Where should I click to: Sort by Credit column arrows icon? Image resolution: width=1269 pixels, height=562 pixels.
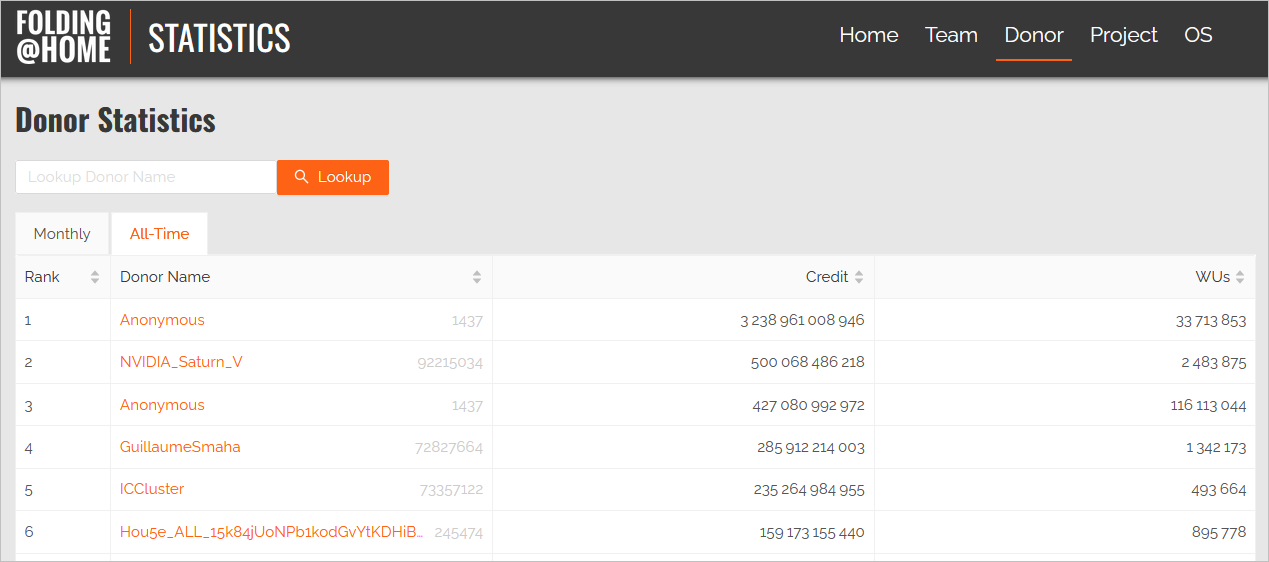859,277
